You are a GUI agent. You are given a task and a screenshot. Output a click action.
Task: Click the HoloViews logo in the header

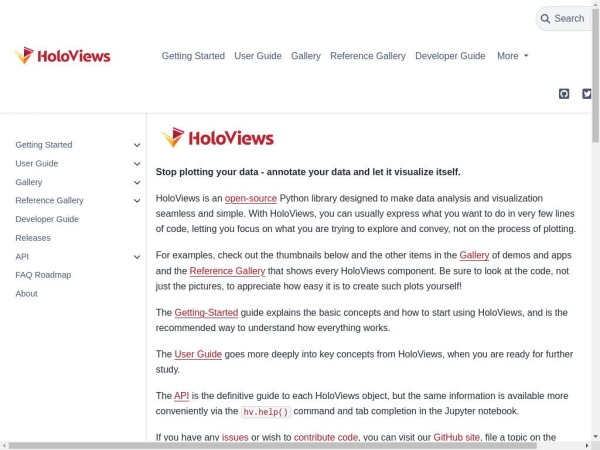click(x=62, y=56)
